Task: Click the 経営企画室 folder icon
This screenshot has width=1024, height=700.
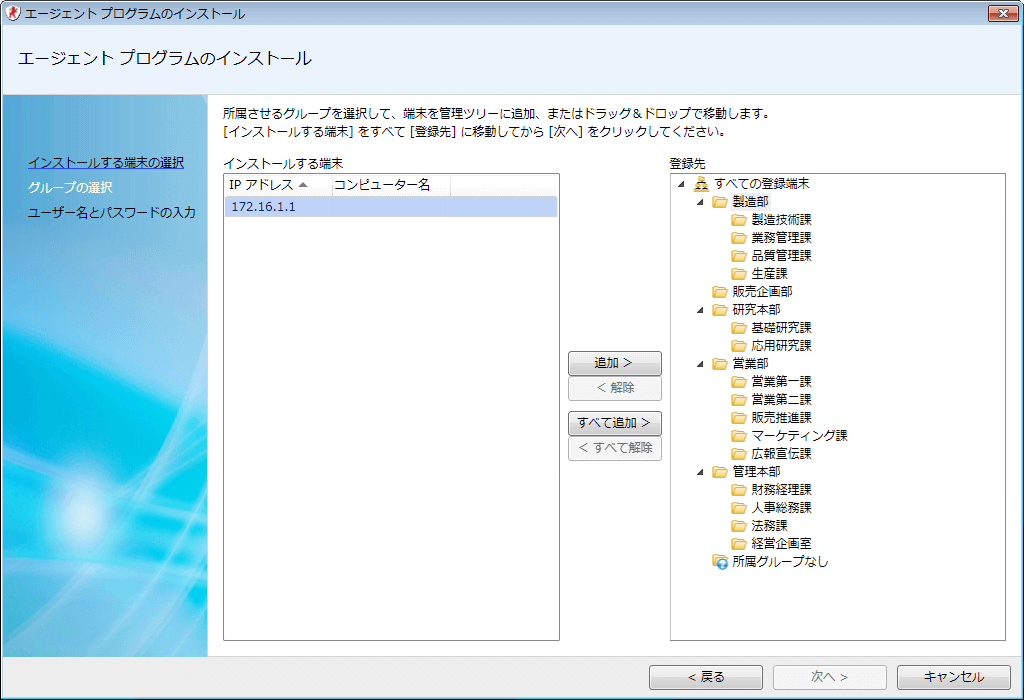Action: pyautogui.click(x=739, y=544)
